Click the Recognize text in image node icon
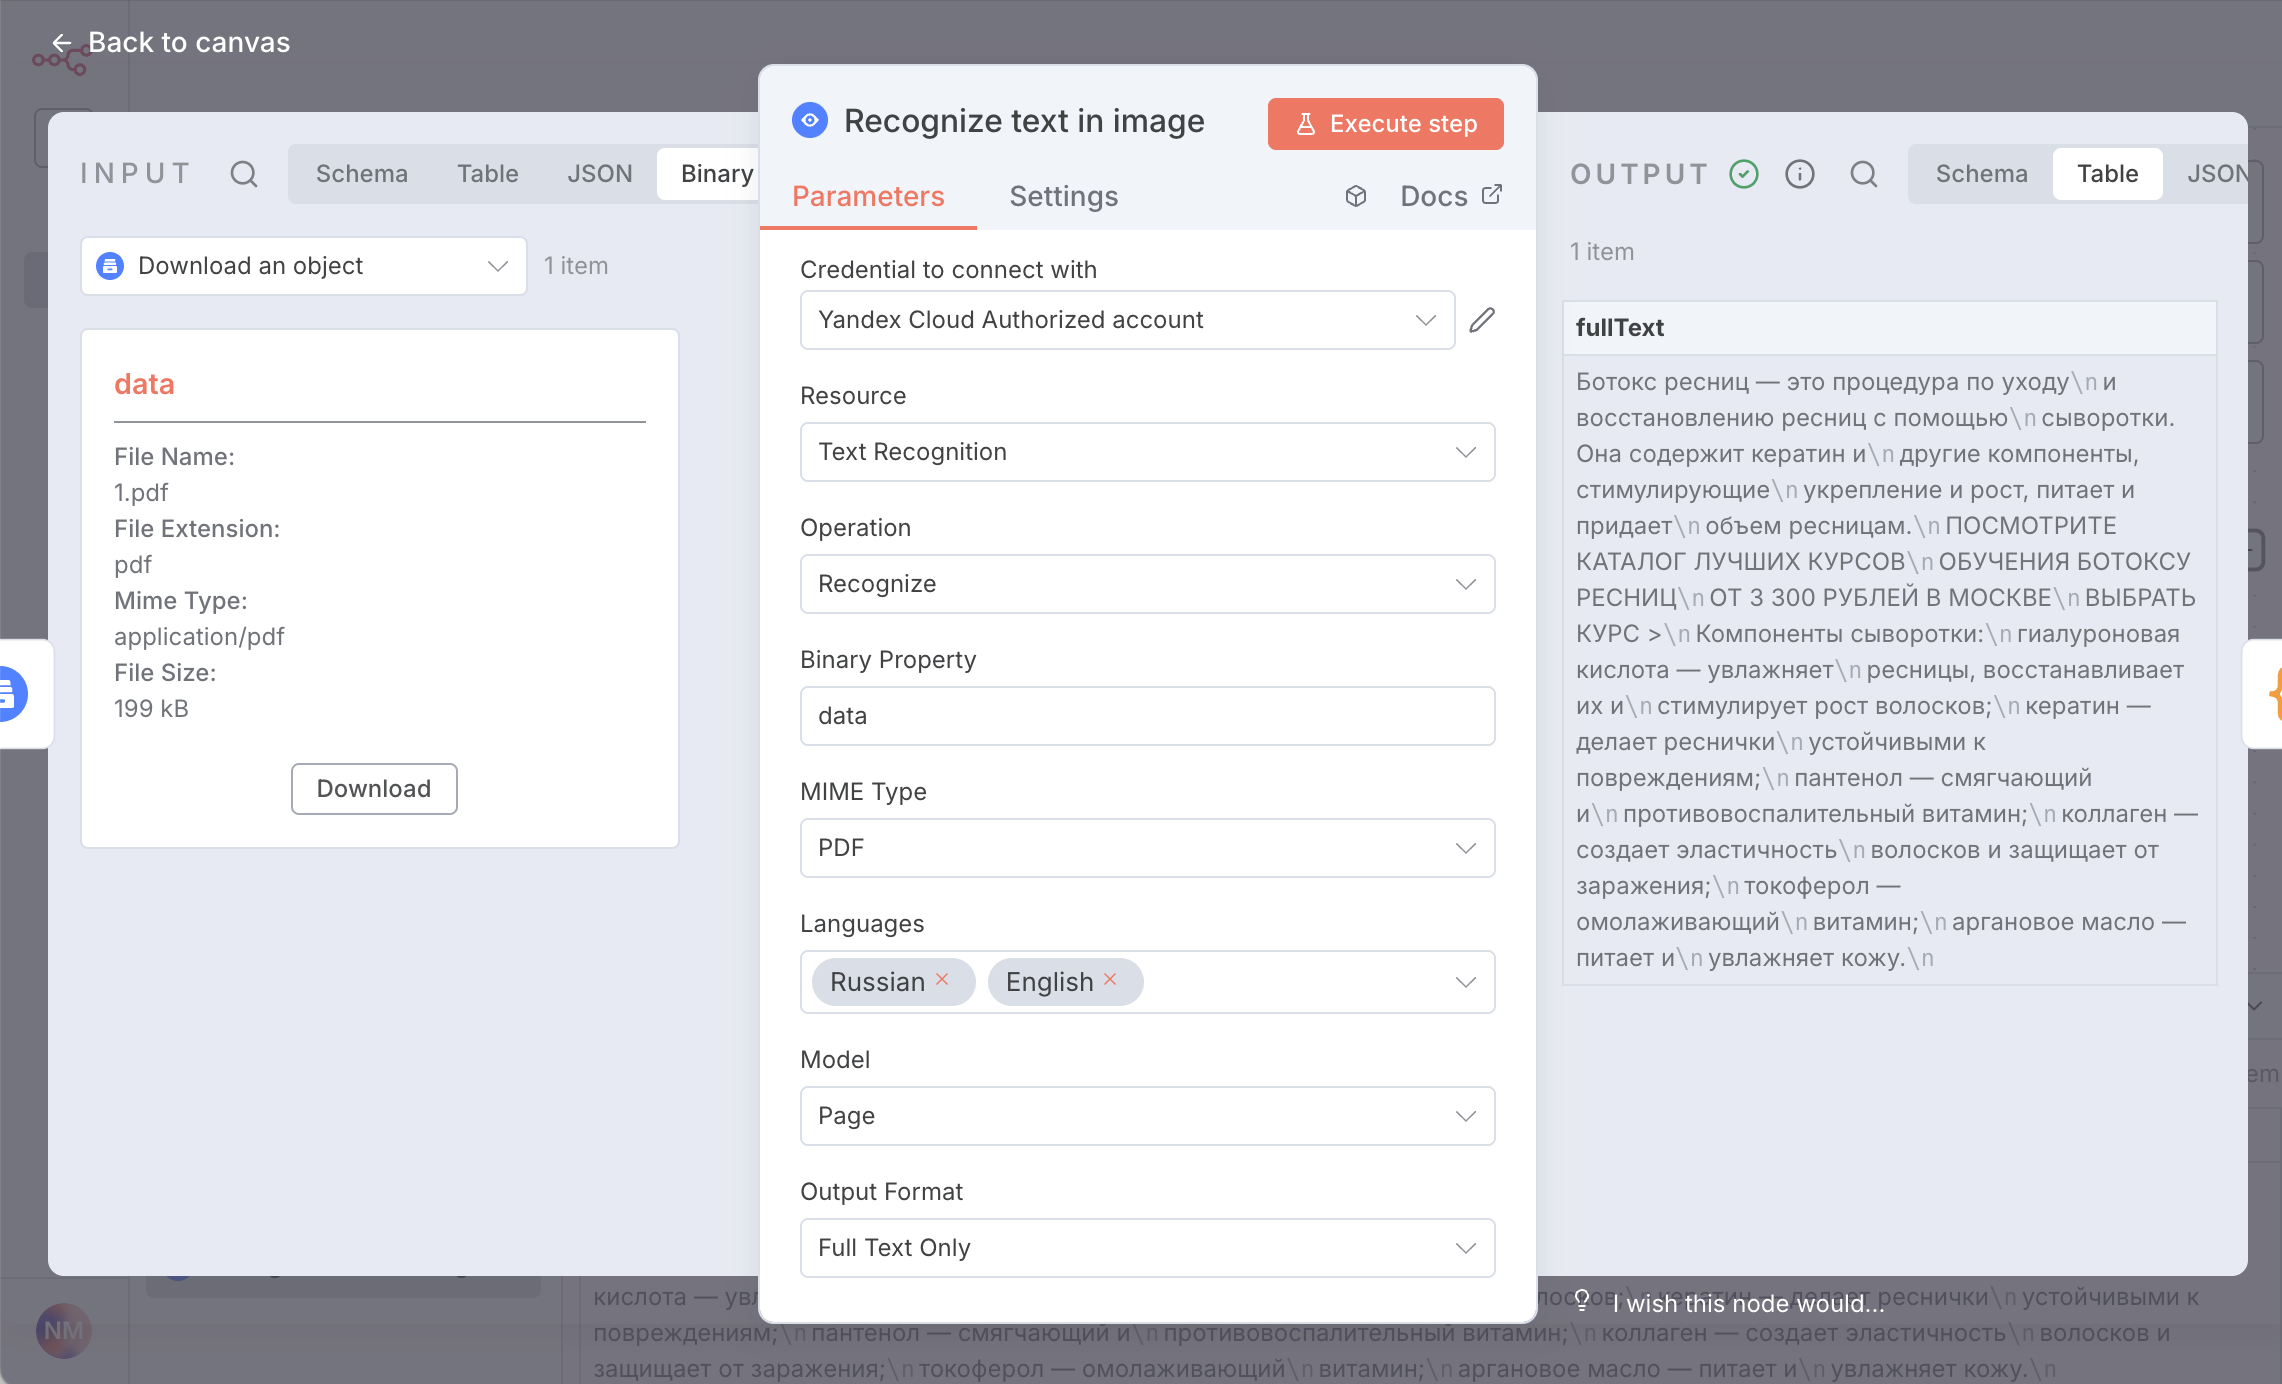 click(x=810, y=120)
